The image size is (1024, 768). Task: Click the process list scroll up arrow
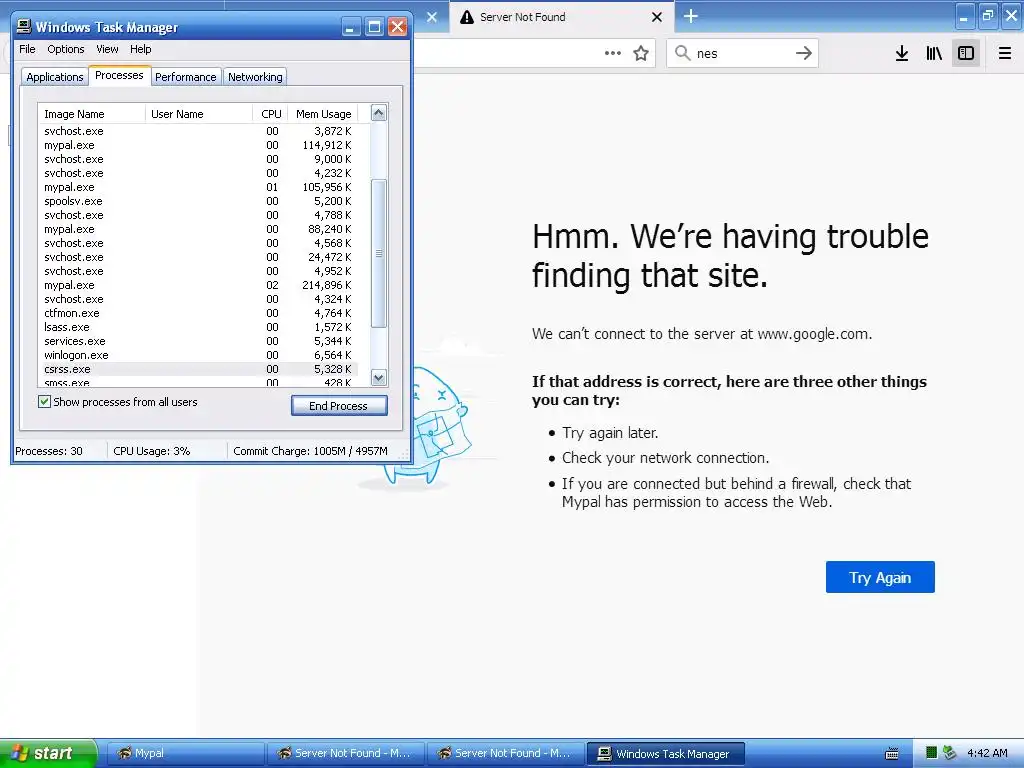pyautogui.click(x=379, y=113)
